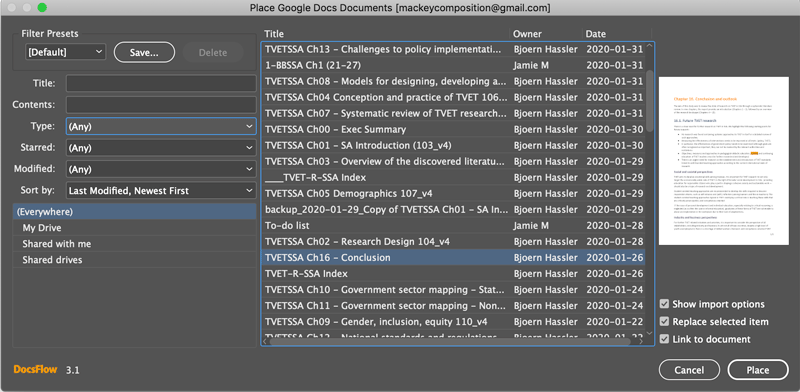Click the DocsFlow logo
This screenshot has height=392, width=800.
[x=35, y=369]
